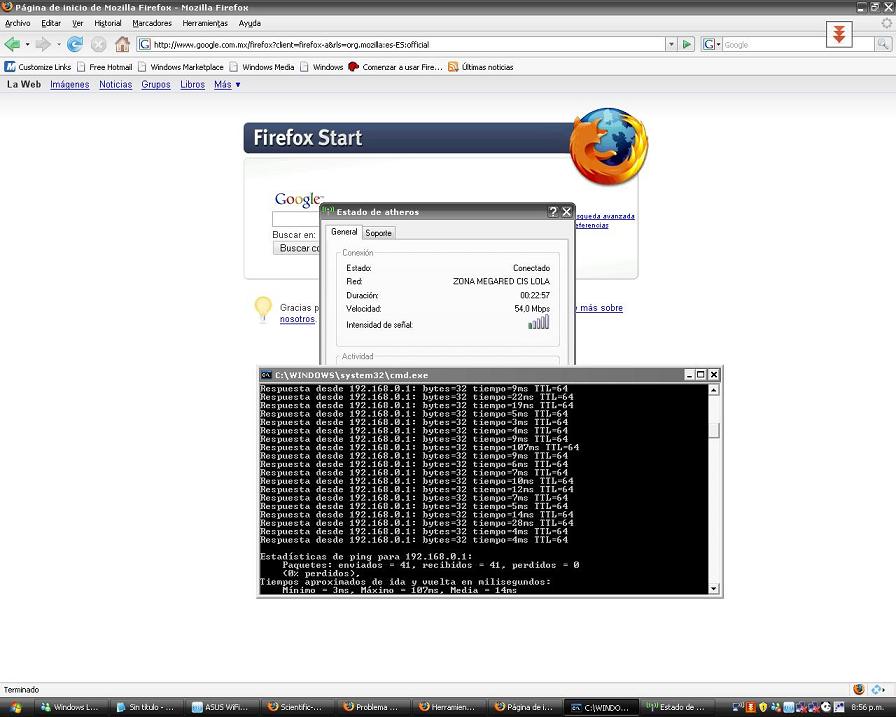Viewport: 896px width, 717px height.
Task: Open the Free Hotmail bookmark
Action: 105,67
